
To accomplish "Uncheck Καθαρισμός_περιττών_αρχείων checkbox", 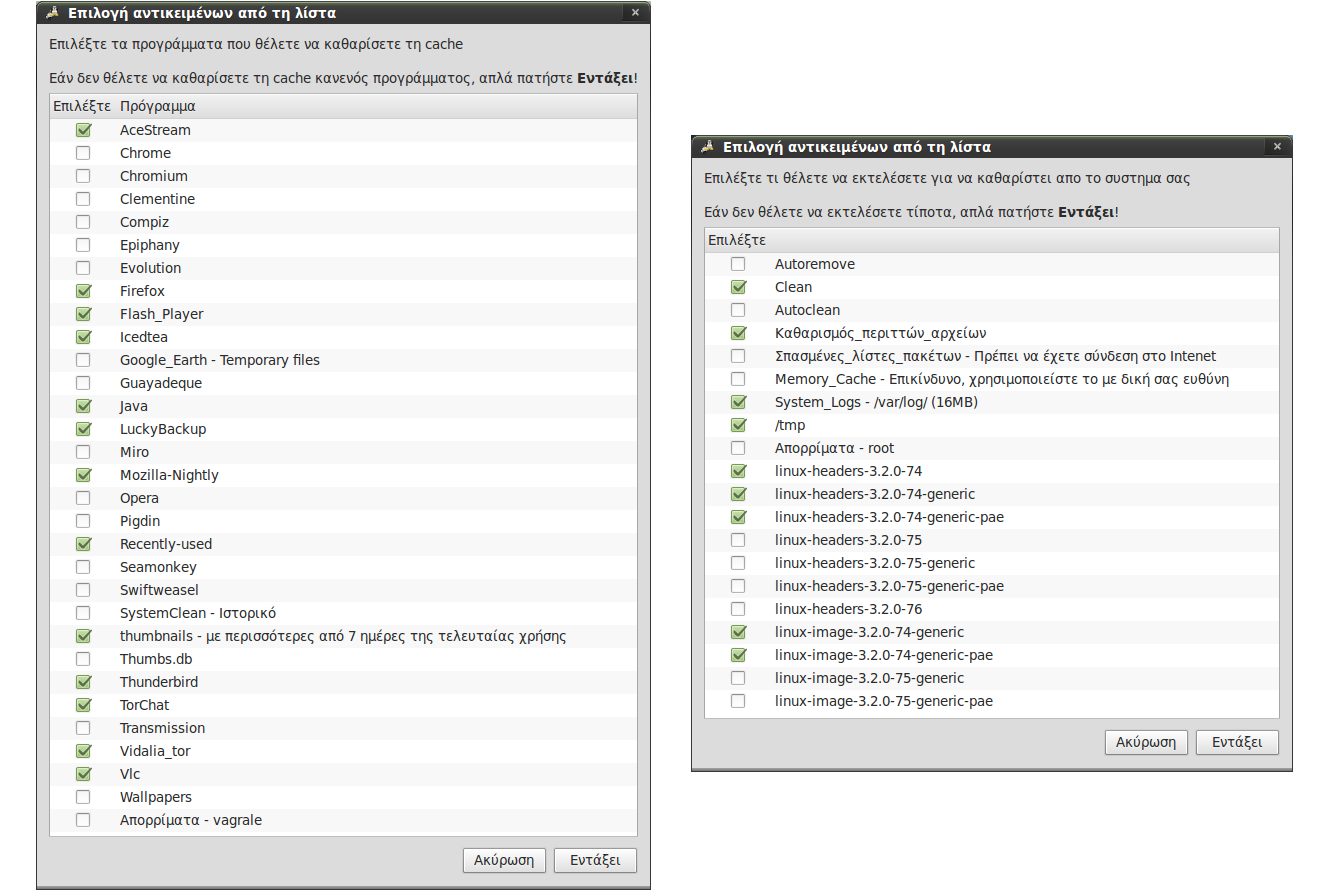I will tap(738, 333).
